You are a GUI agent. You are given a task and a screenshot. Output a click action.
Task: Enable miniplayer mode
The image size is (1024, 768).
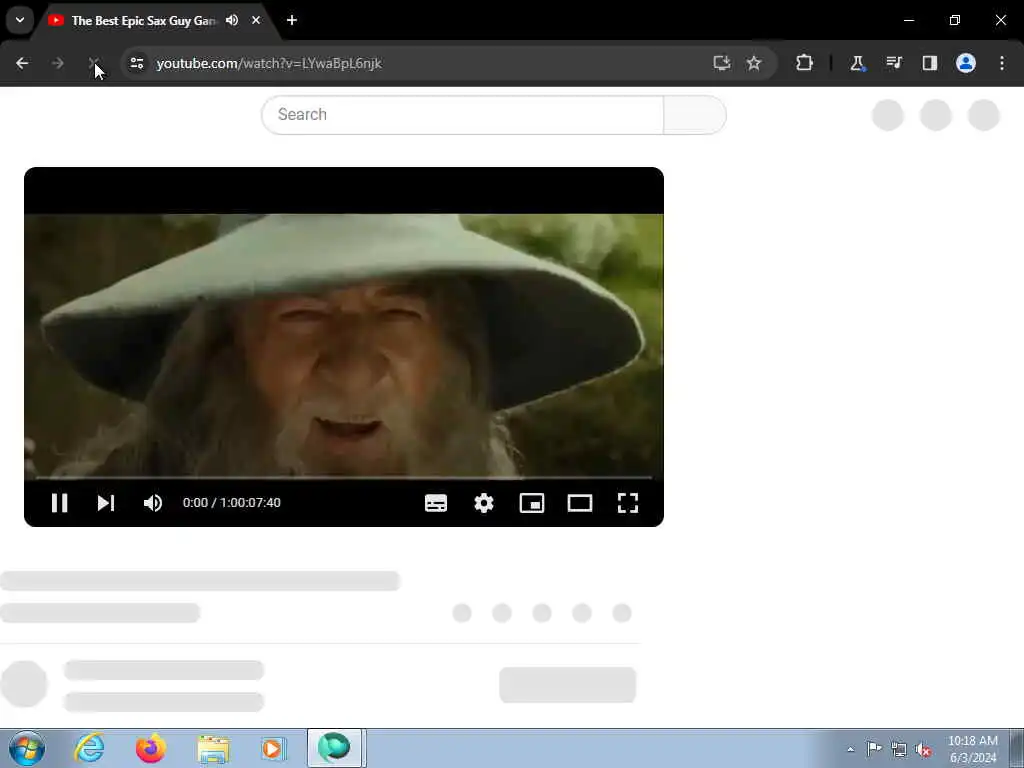tap(532, 503)
